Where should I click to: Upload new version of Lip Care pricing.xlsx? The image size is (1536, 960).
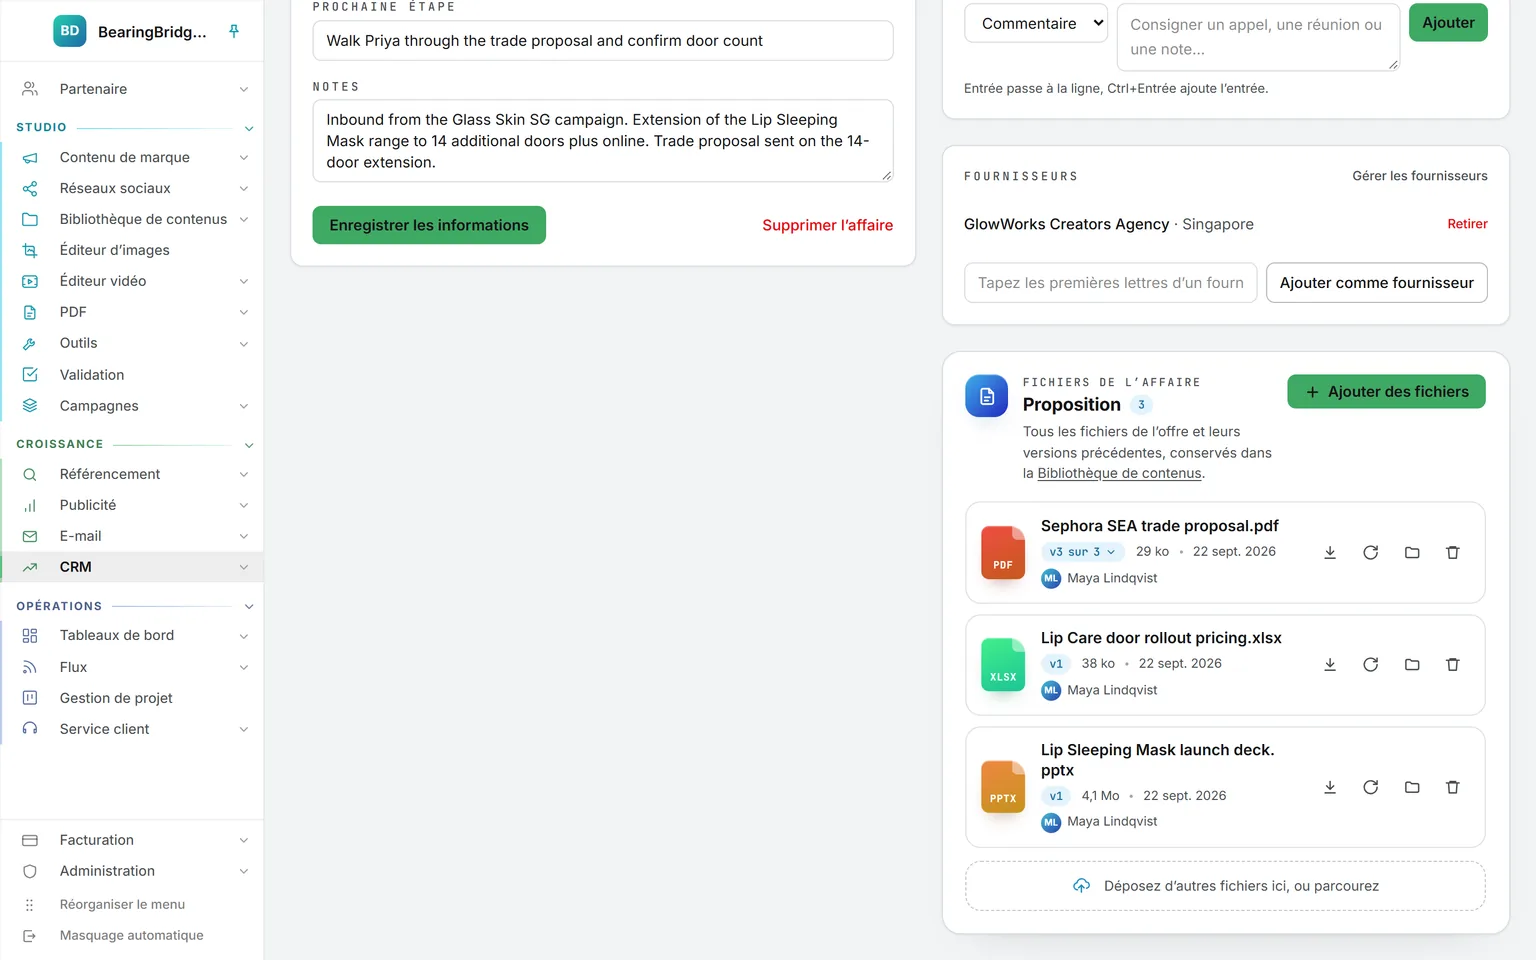click(x=1371, y=665)
